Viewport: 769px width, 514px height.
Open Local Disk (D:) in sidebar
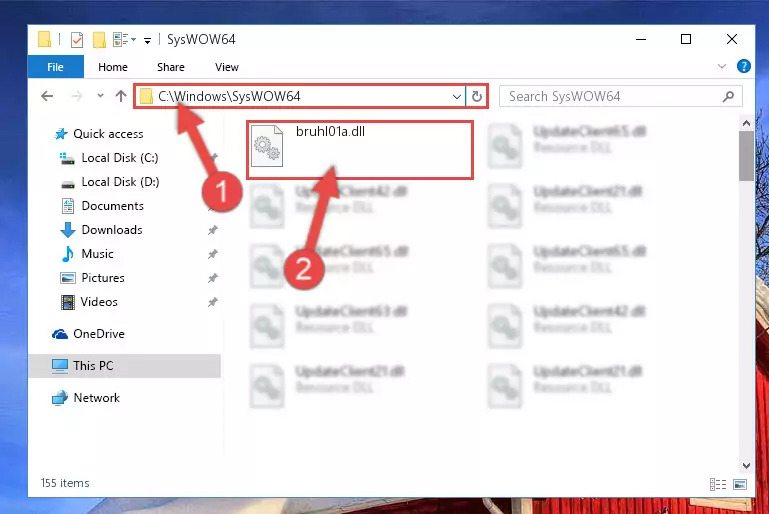[x=120, y=182]
